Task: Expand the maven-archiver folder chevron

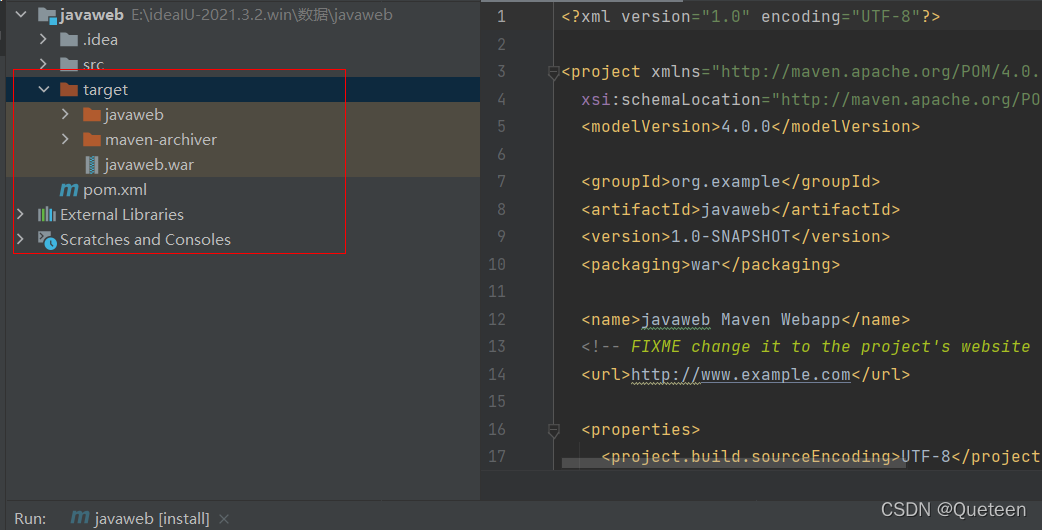Action: click(x=65, y=139)
